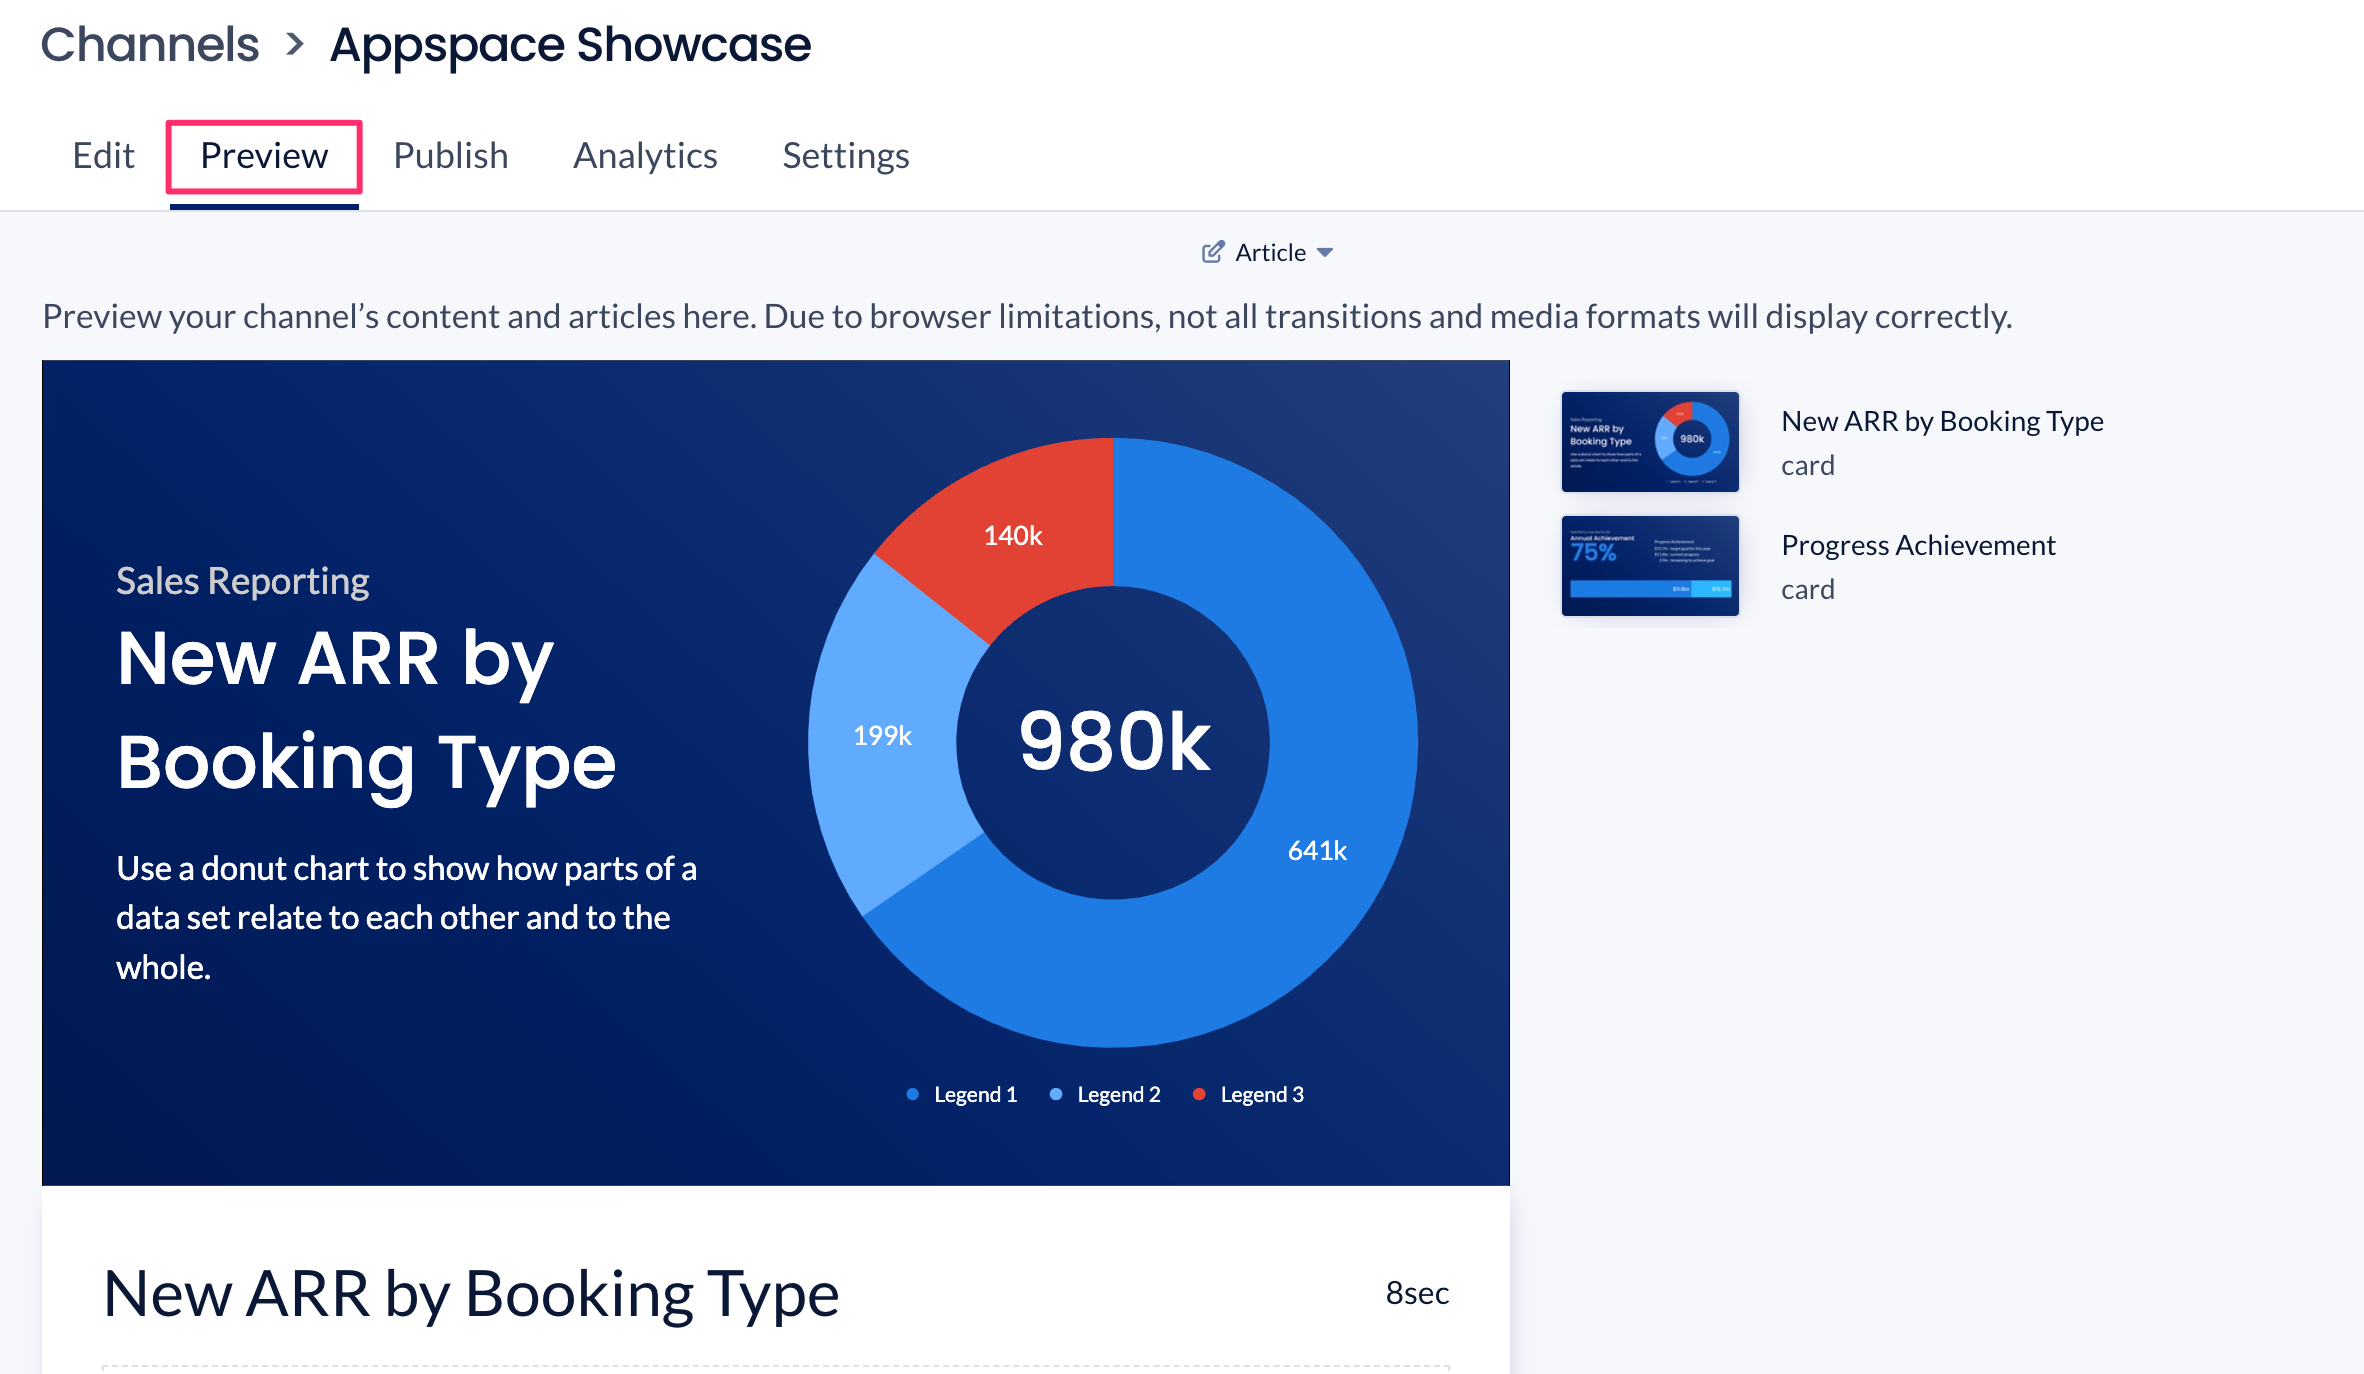Screen dimensions: 2364x1374
Task: Click the Legend 3 label
Action: click(x=1262, y=1095)
